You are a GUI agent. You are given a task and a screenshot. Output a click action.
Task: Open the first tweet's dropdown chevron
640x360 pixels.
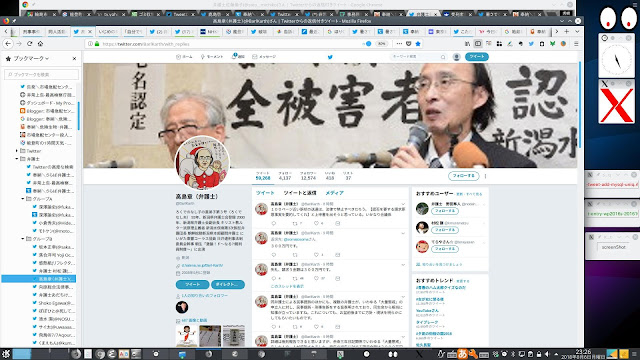click(403, 204)
